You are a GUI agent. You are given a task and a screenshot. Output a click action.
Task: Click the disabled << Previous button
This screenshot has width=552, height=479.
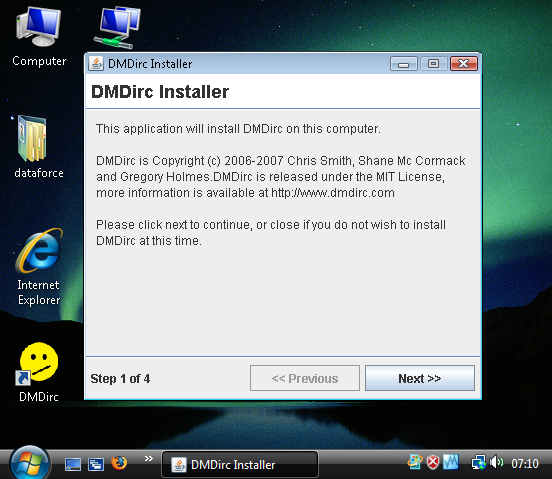tap(305, 378)
